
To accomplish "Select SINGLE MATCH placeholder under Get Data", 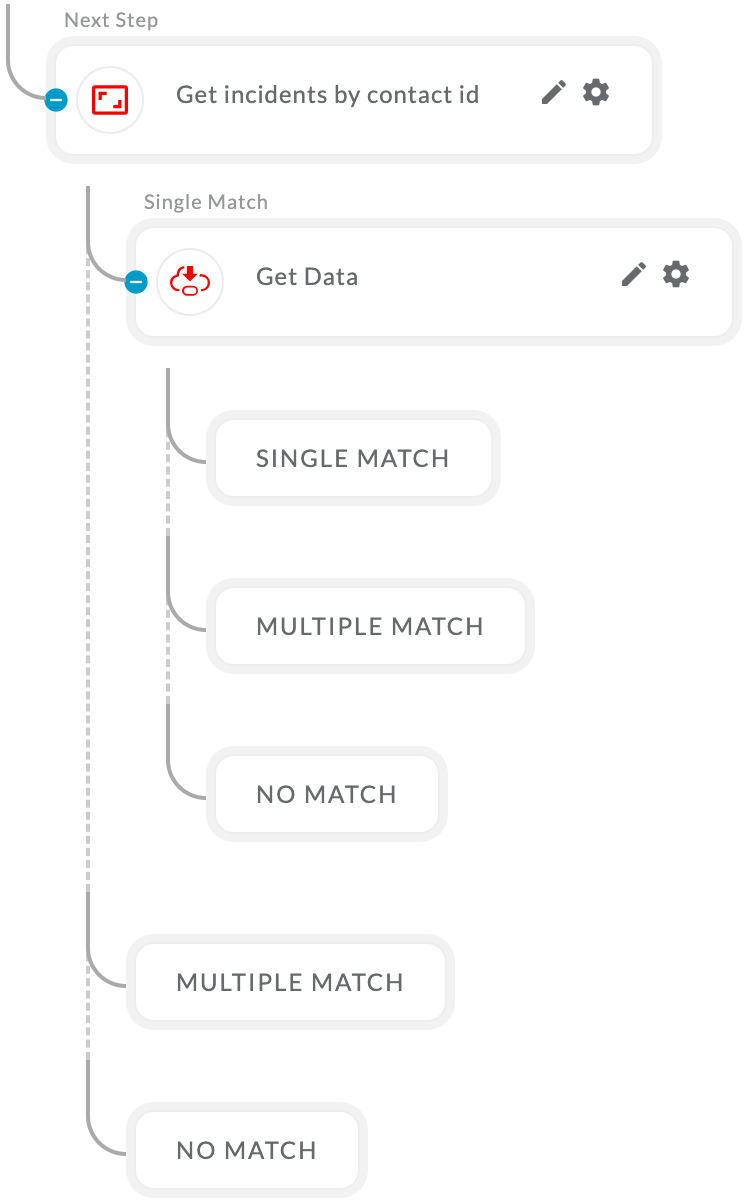I will click(x=353, y=458).
